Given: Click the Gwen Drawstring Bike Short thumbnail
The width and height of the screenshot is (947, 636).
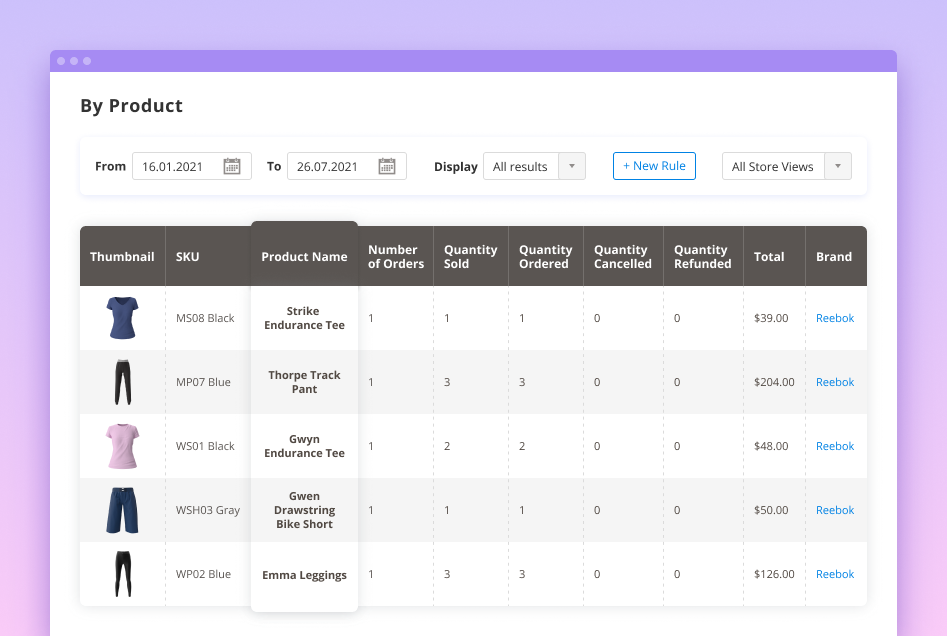Looking at the screenshot, I should [122, 510].
